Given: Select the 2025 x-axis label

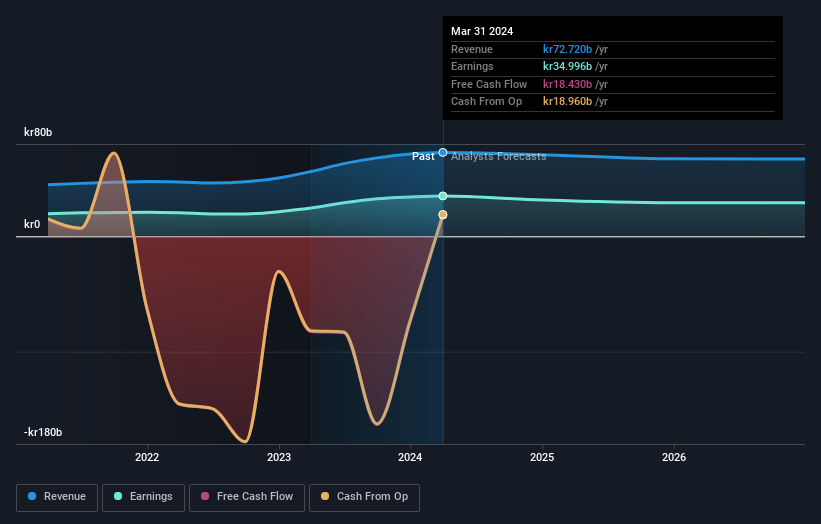Looking at the screenshot, I should point(542,457).
